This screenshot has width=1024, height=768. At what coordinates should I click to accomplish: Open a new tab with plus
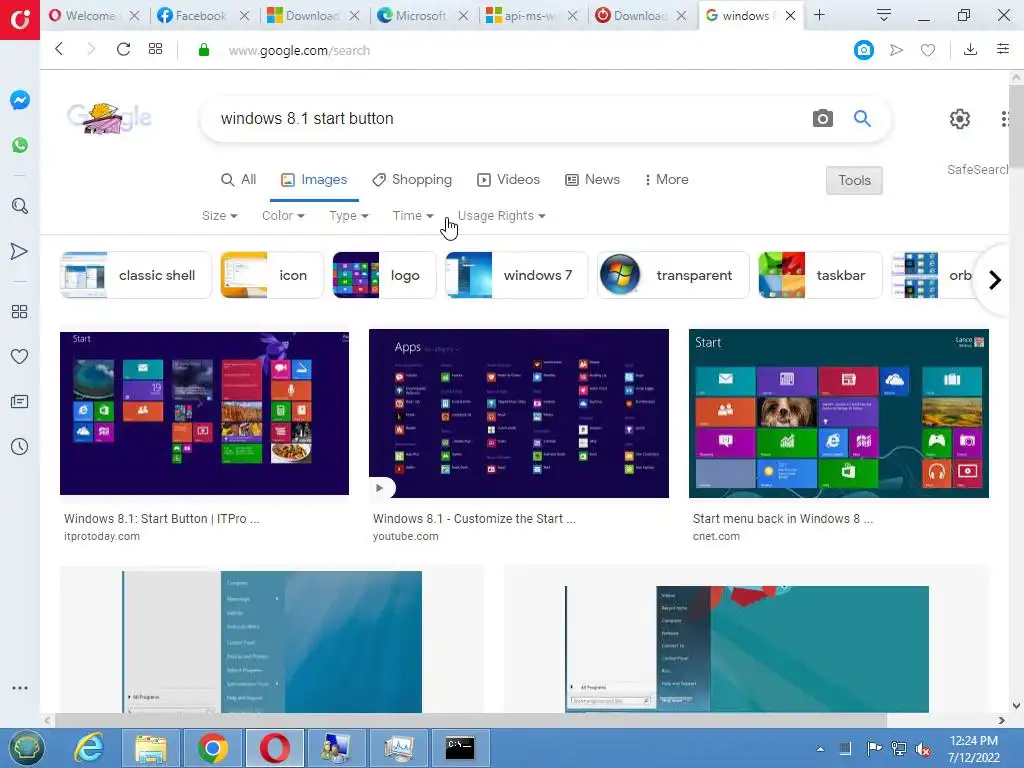click(819, 15)
